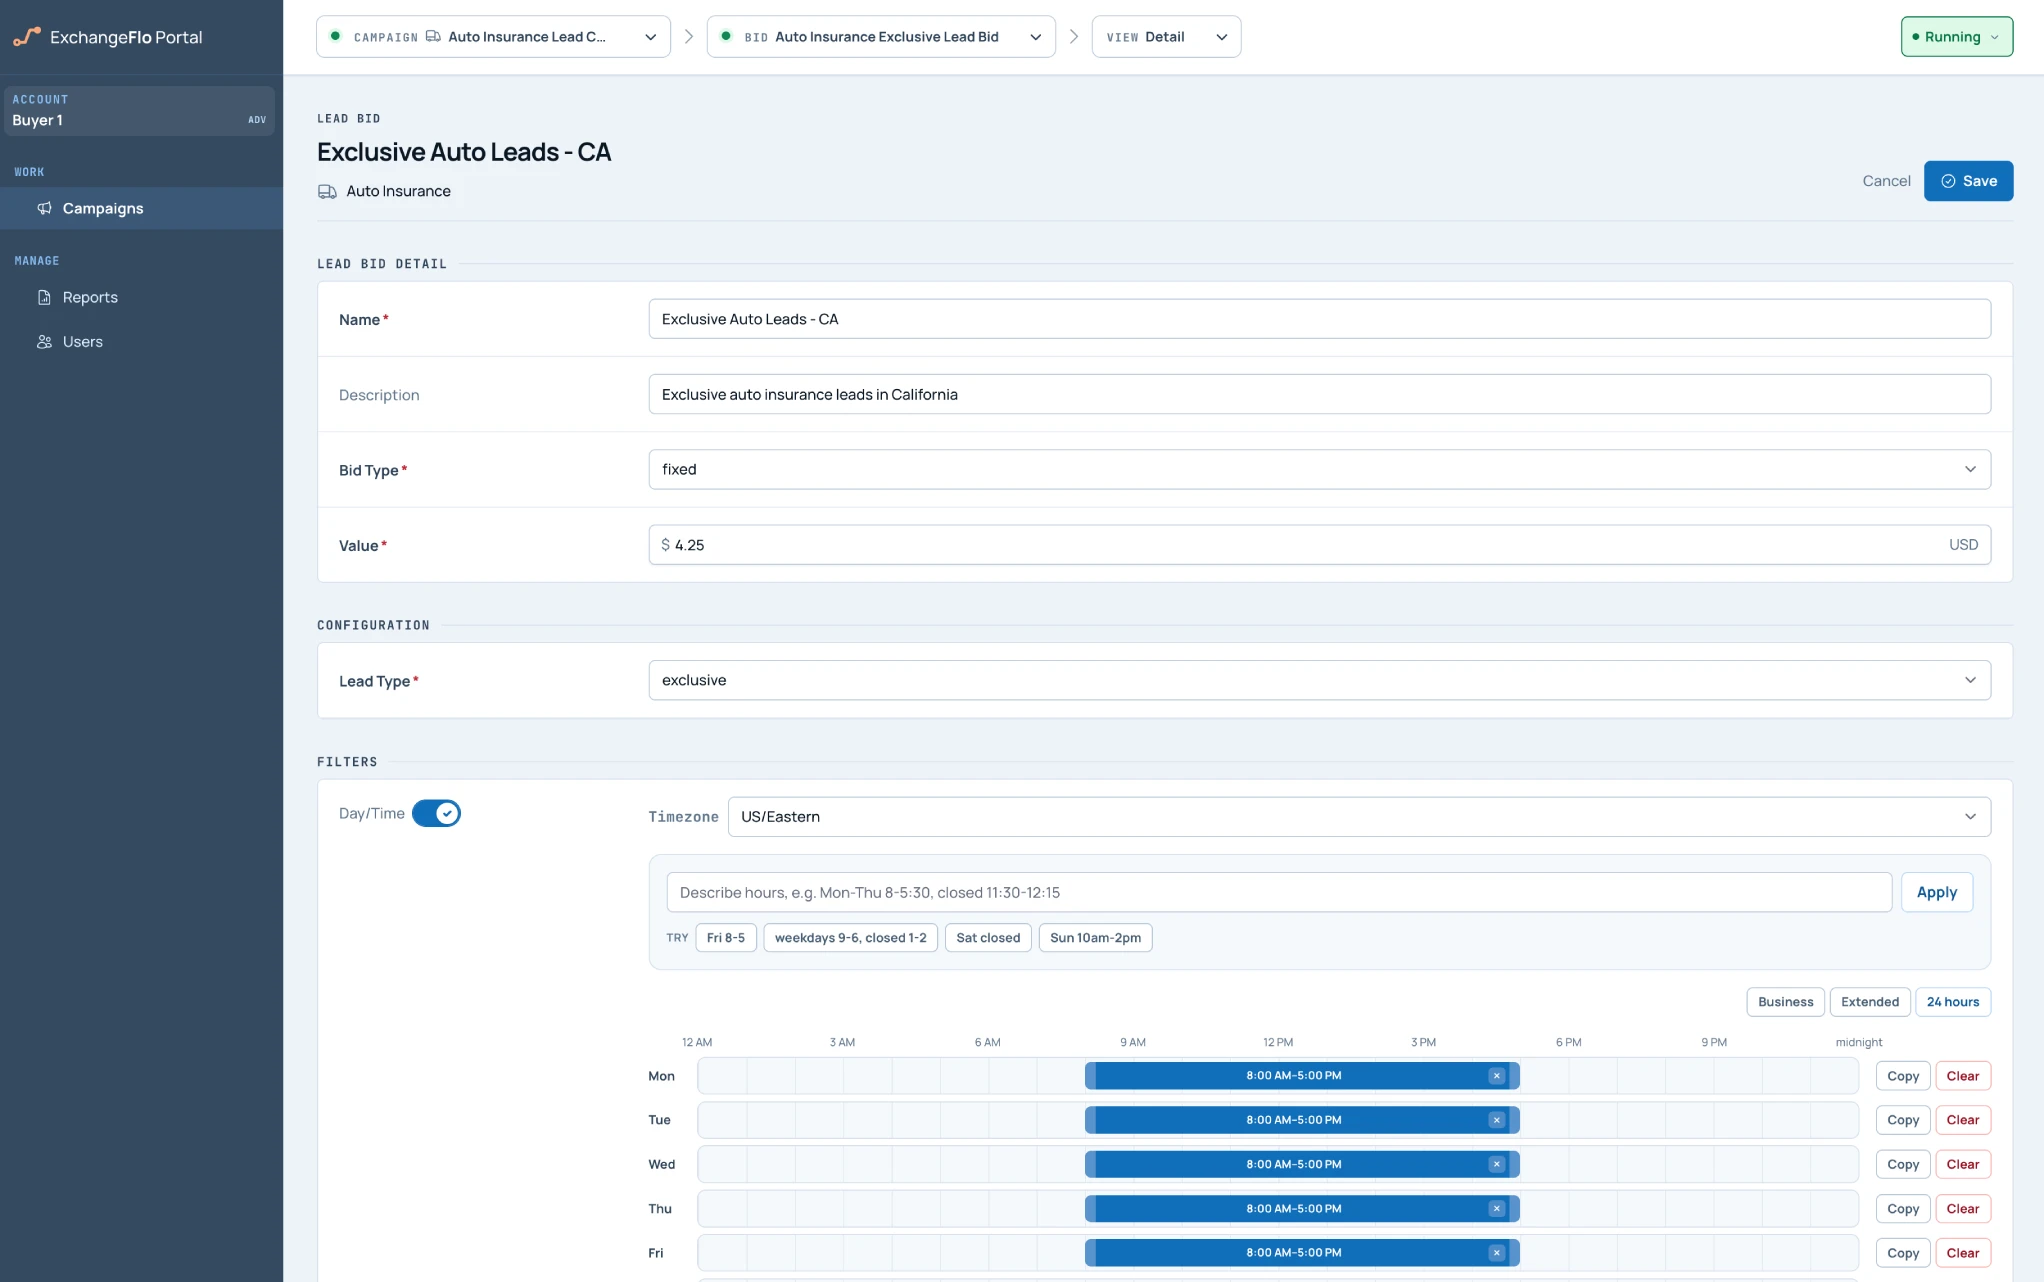
Task: Click the ExchangeFlo Portal logo icon
Action: click(x=27, y=37)
